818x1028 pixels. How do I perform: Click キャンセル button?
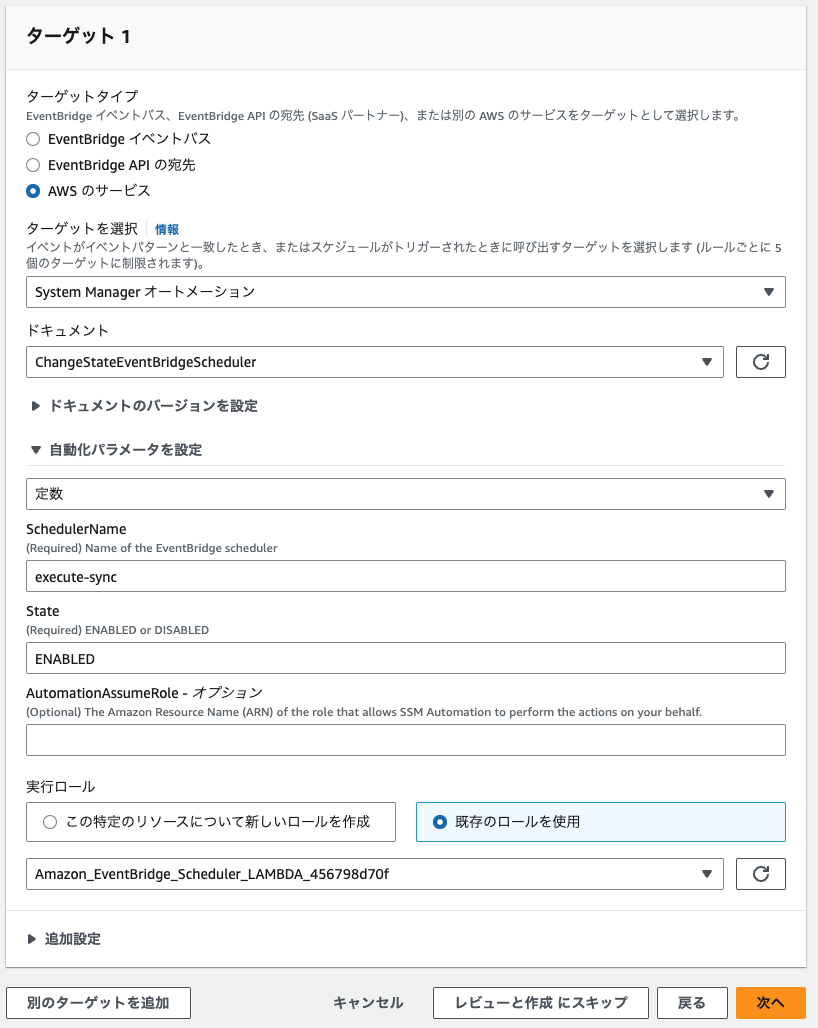[368, 1003]
